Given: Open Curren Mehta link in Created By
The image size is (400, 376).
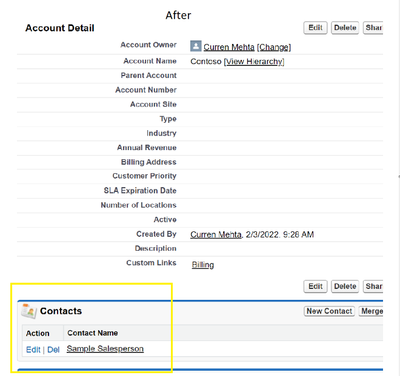Looking at the screenshot, I should coord(216,234).
